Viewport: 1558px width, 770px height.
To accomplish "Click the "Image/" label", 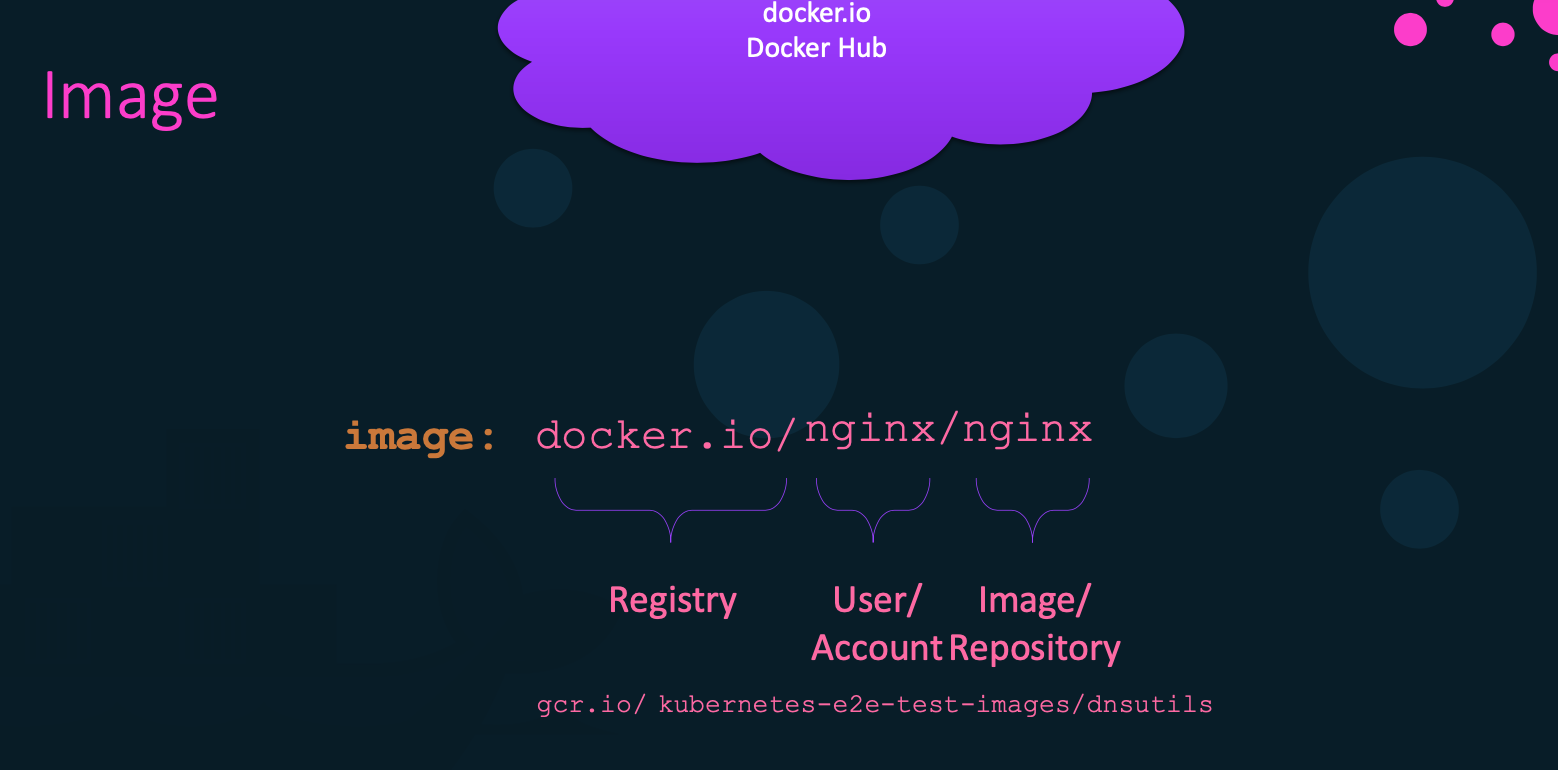I will pos(1034,600).
